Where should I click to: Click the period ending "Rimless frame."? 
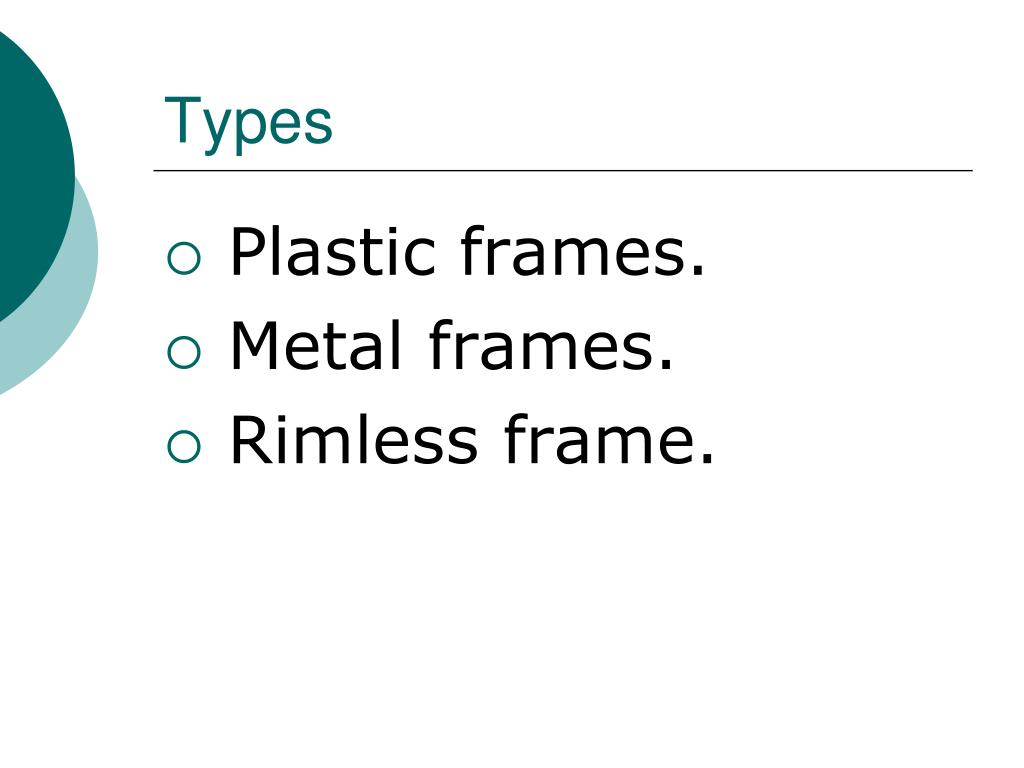708,459
